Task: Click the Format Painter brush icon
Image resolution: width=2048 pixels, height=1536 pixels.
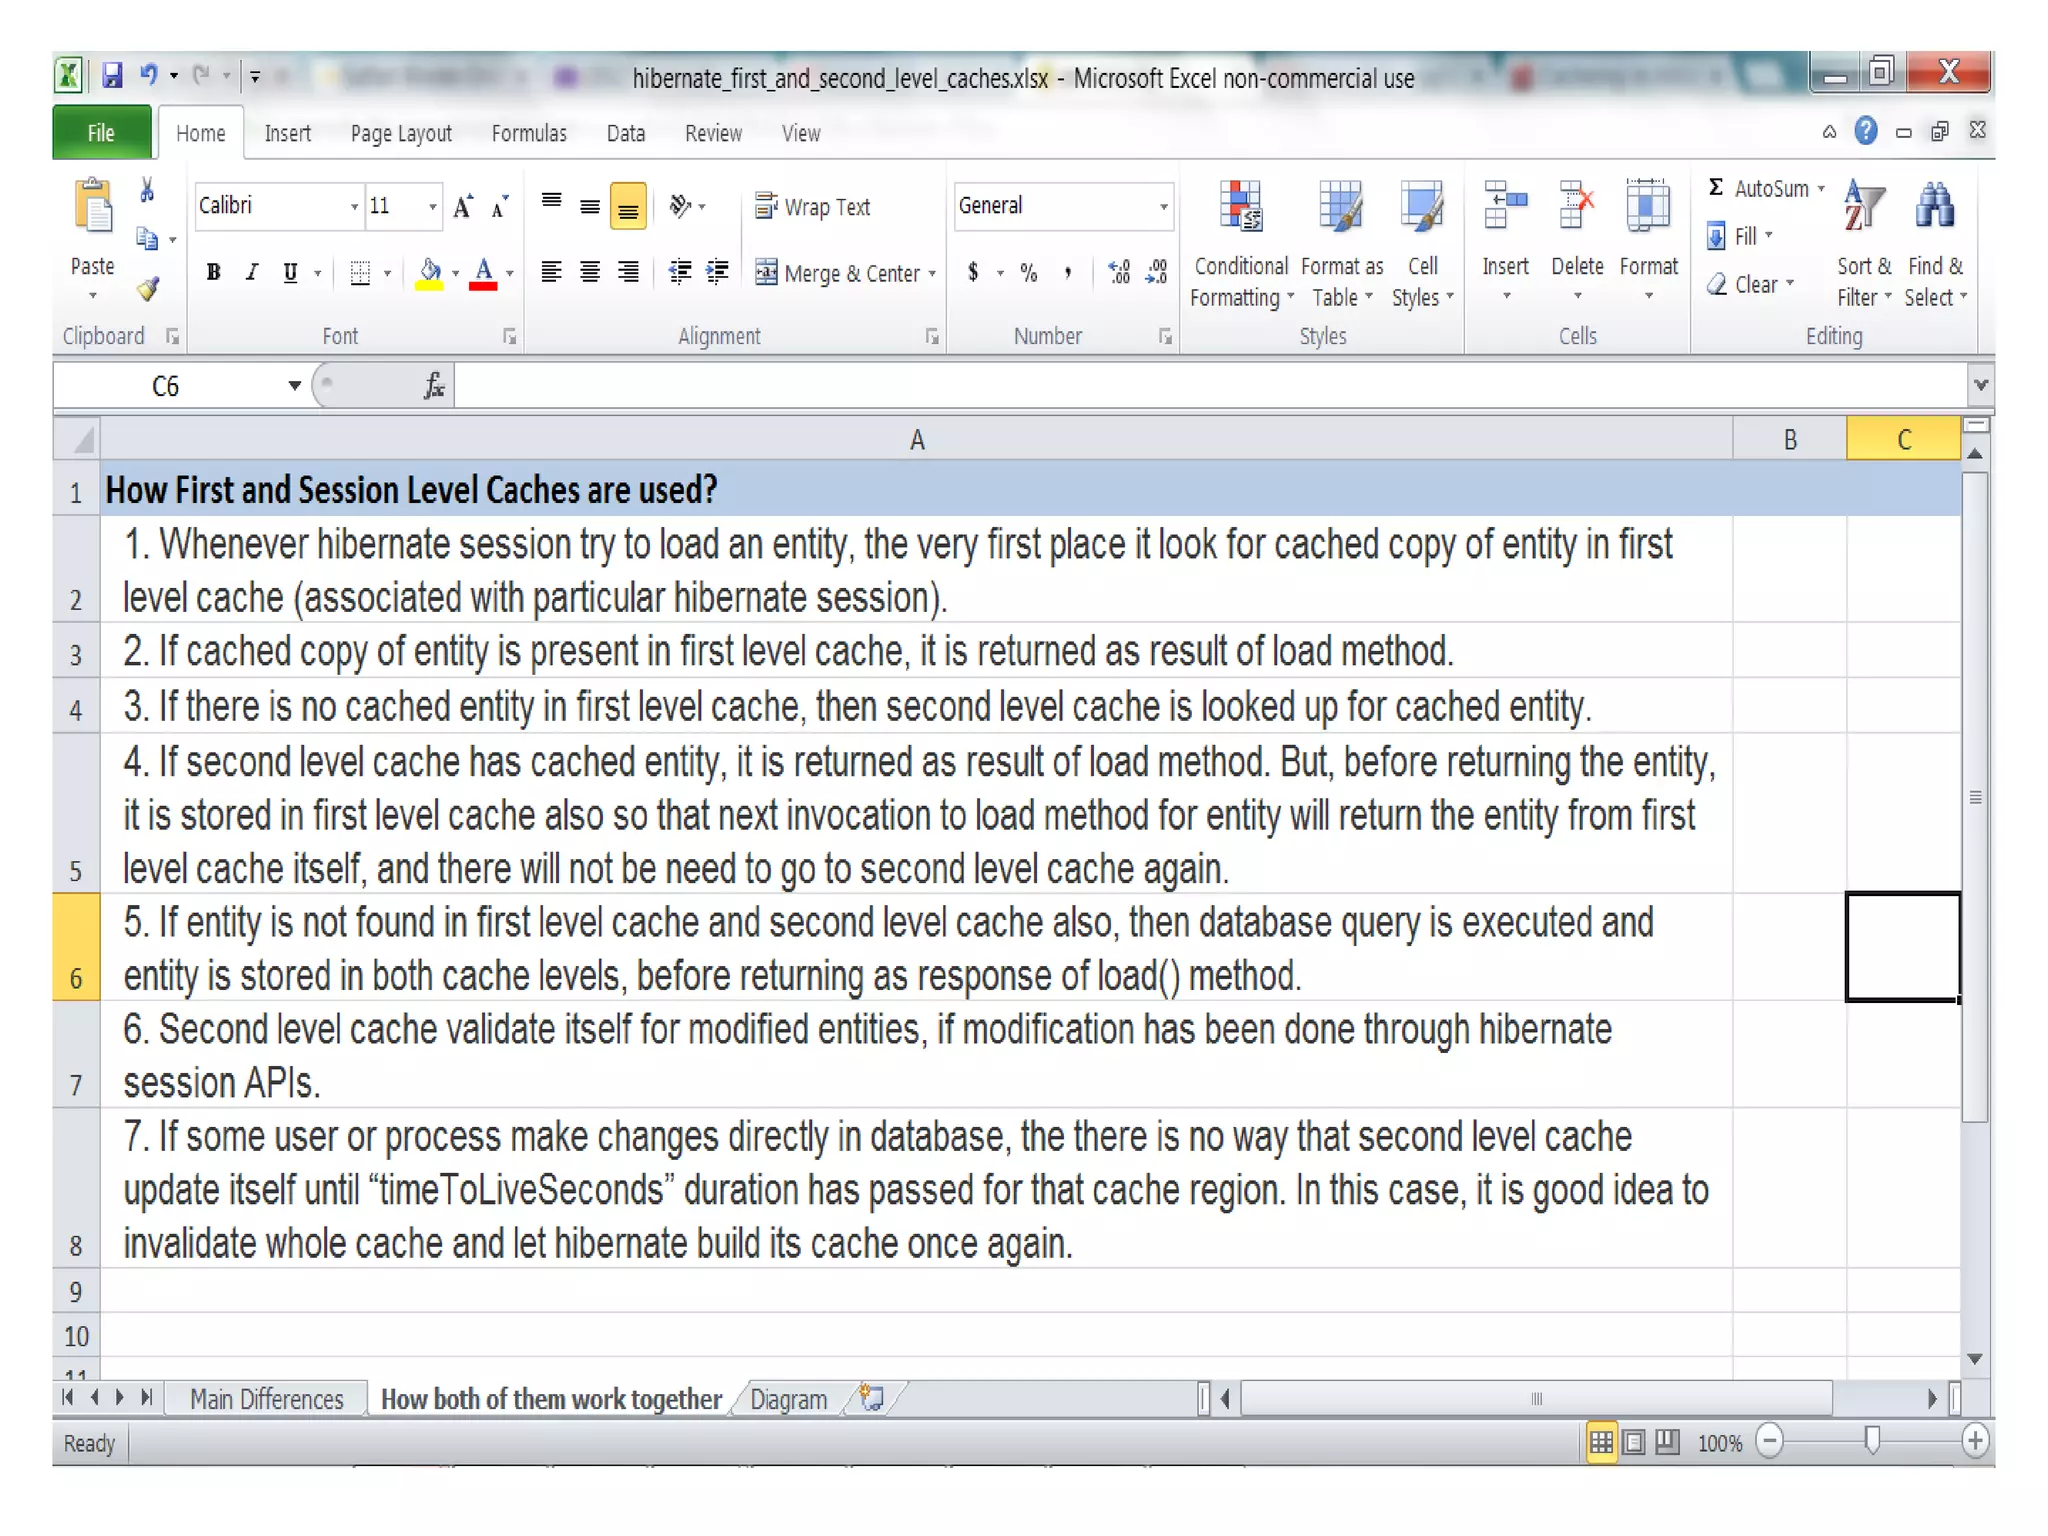Action: click(x=148, y=289)
